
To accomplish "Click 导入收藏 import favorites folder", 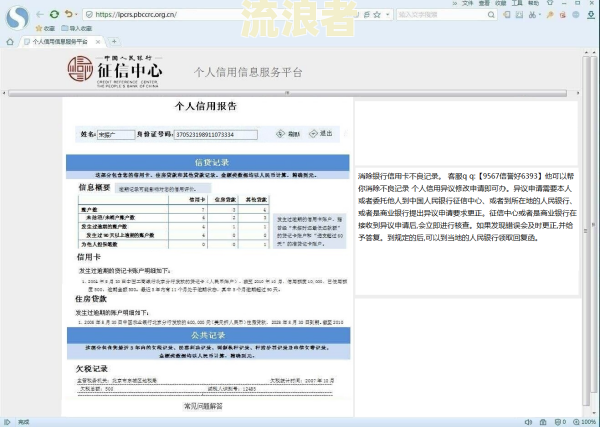I will coord(77,28).
